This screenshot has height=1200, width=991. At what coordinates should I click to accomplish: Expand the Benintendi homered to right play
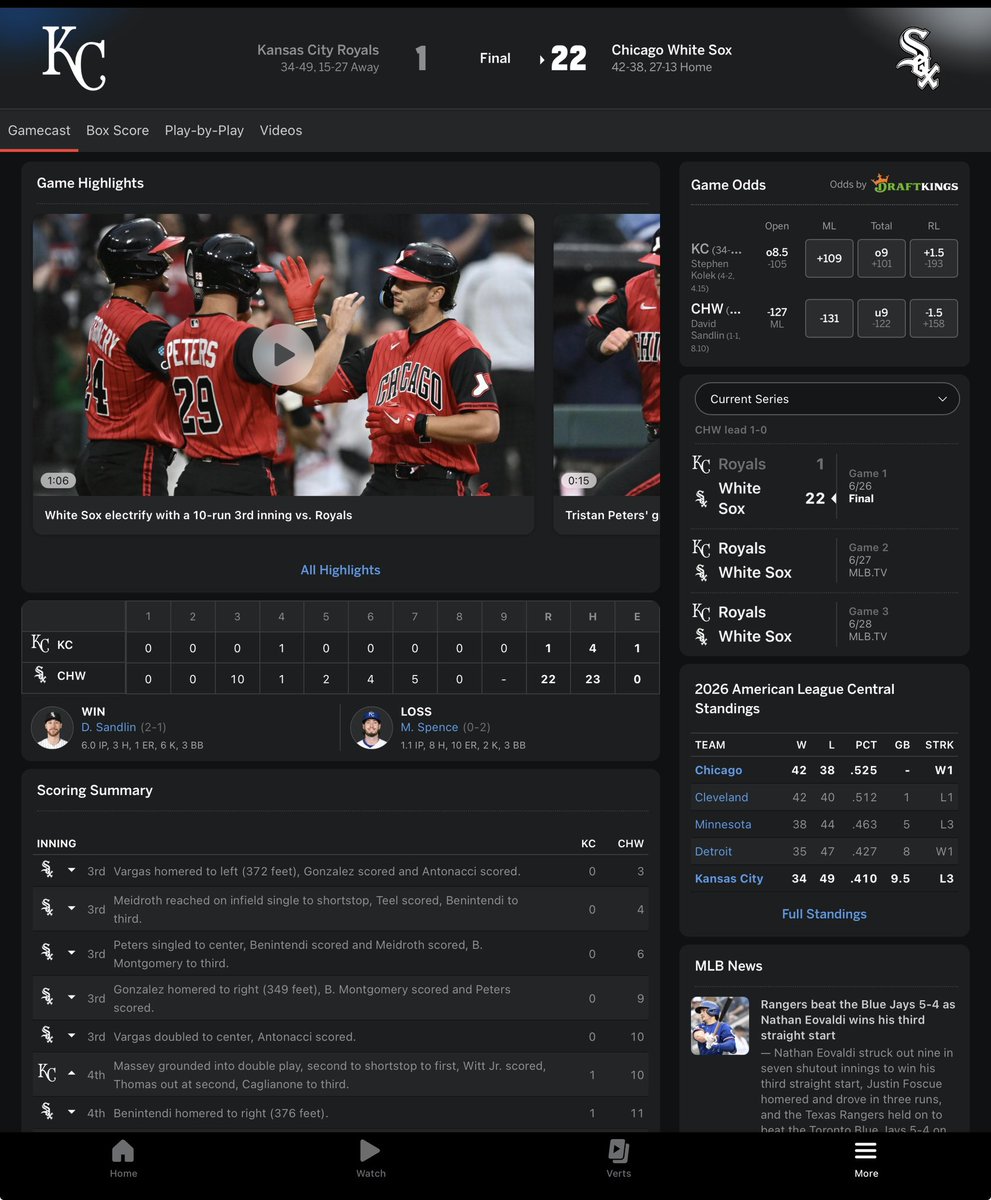click(72, 1112)
